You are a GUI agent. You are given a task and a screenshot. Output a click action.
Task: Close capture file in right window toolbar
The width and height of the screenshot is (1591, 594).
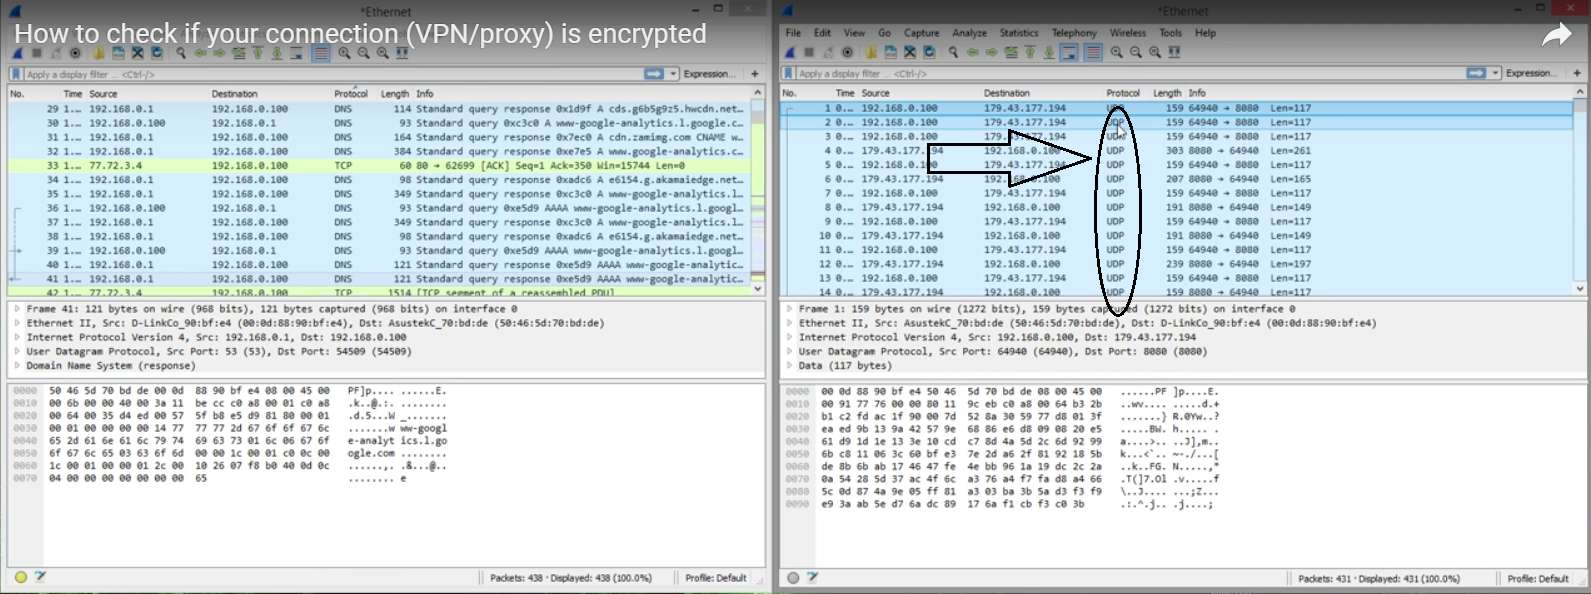coord(910,52)
